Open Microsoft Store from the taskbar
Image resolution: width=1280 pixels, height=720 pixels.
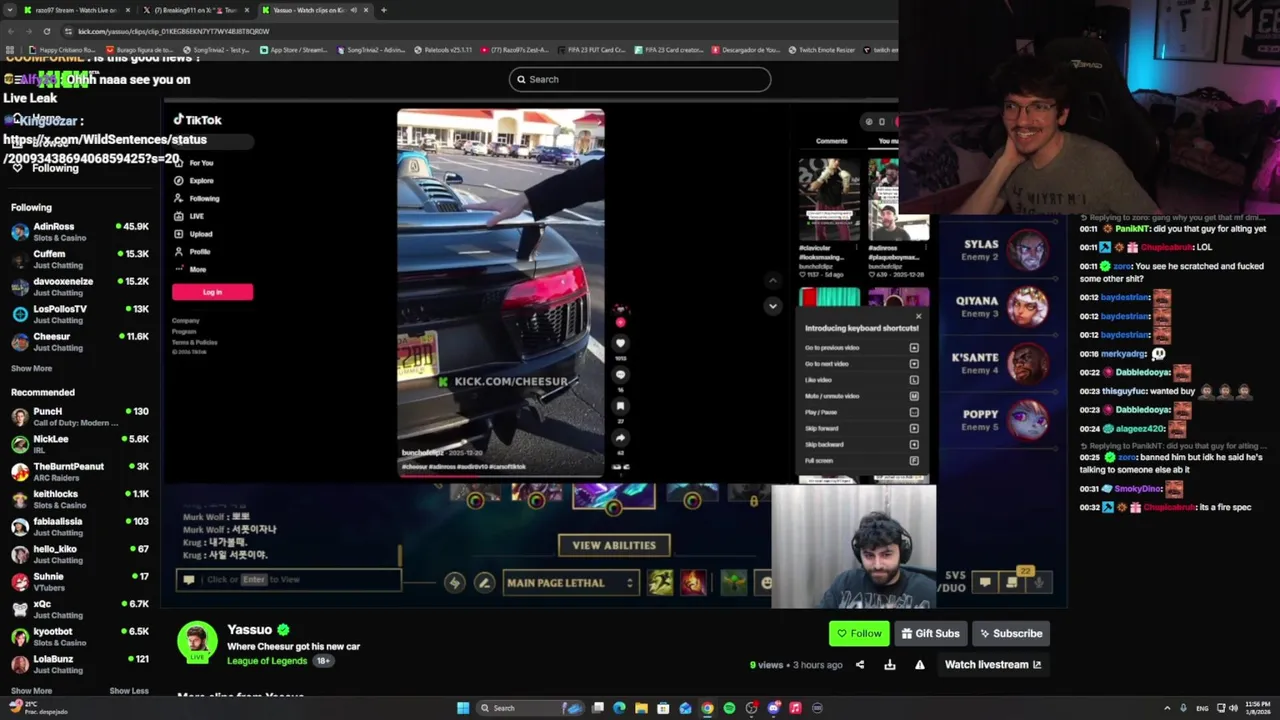pyautogui.click(x=663, y=708)
